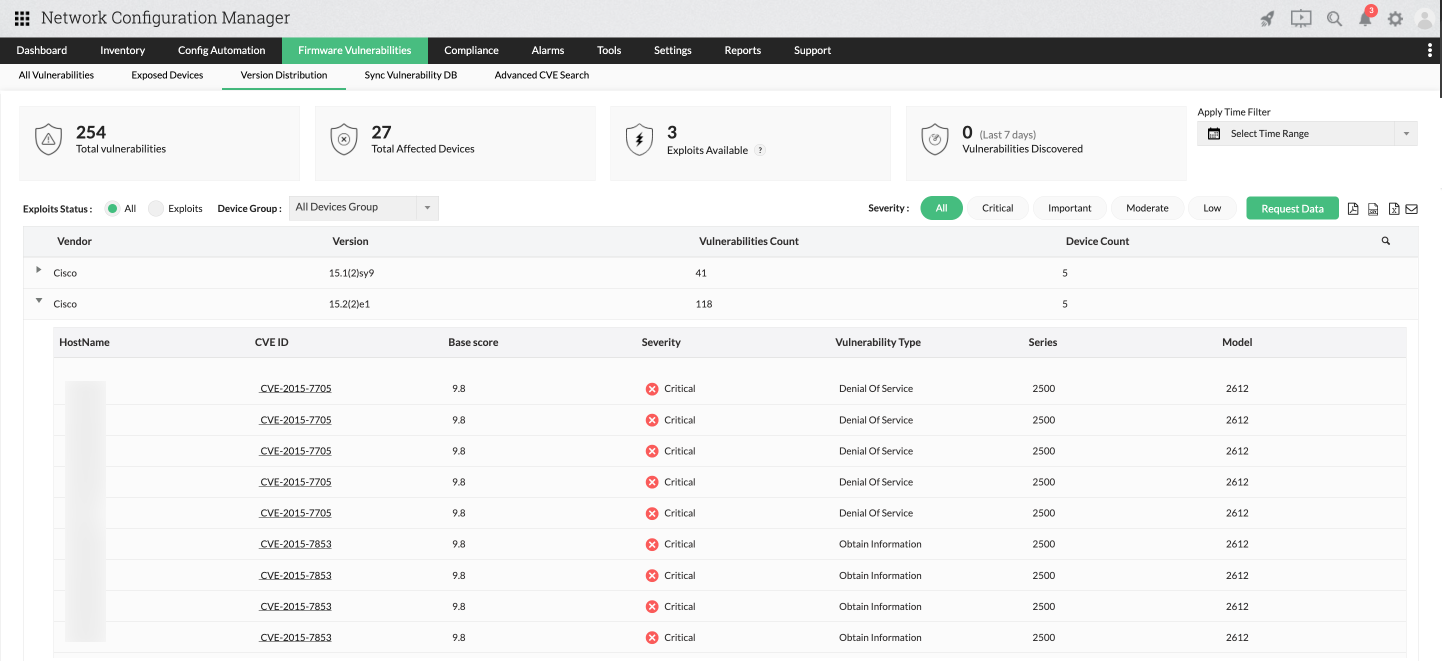Go to the Compliance menu tab
1442x661 pixels.
tap(471, 50)
